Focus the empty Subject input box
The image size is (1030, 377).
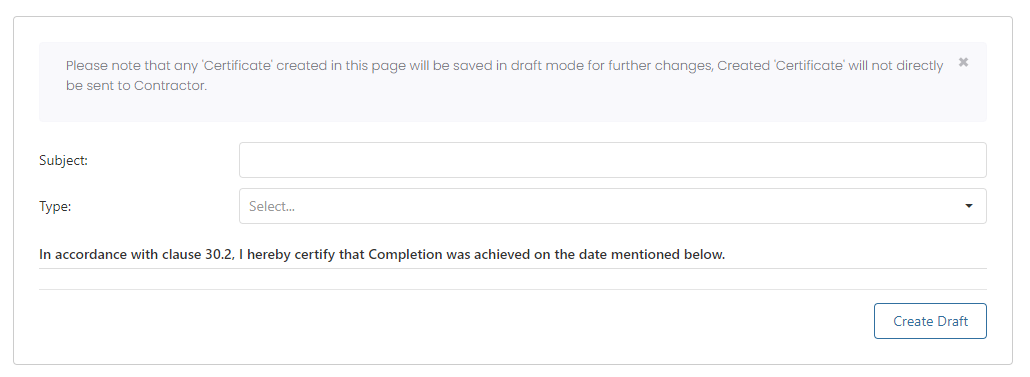tap(612, 160)
